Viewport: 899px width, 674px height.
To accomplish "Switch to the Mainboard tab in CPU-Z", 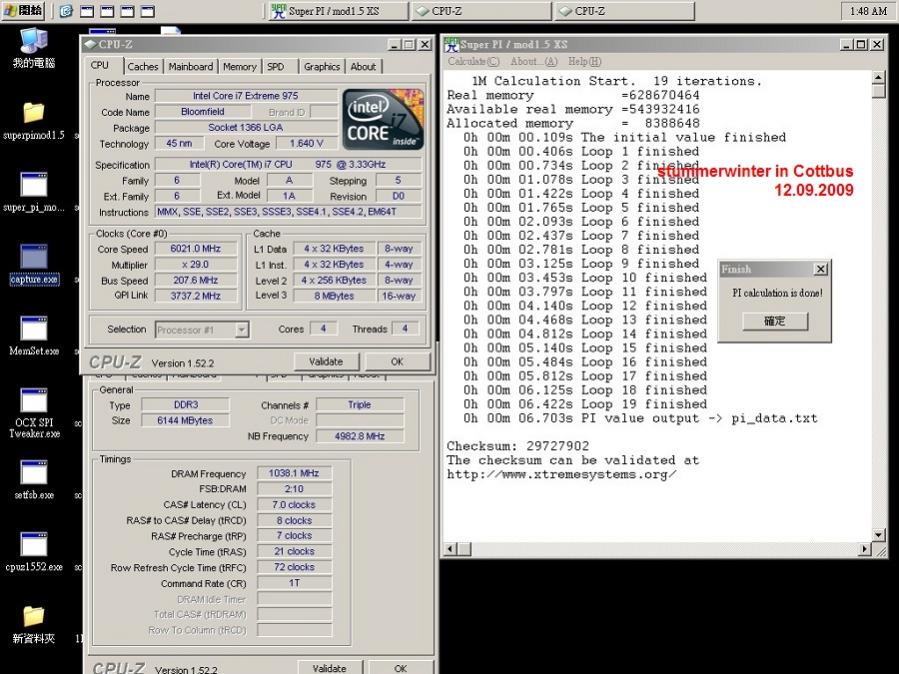I will 190,66.
